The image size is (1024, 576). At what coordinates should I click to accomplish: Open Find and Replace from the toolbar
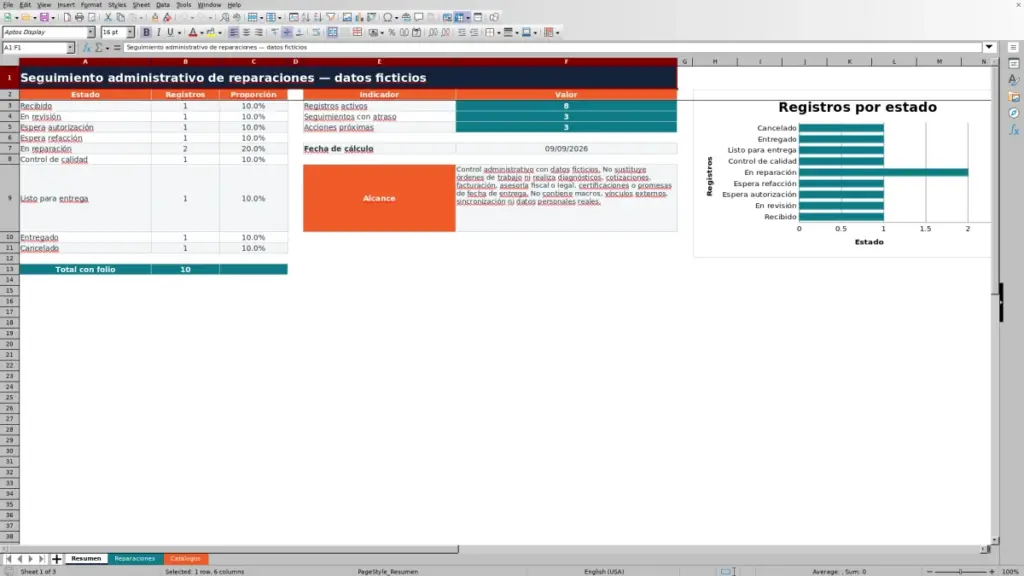pyautogui.click(x=225, y=18)
